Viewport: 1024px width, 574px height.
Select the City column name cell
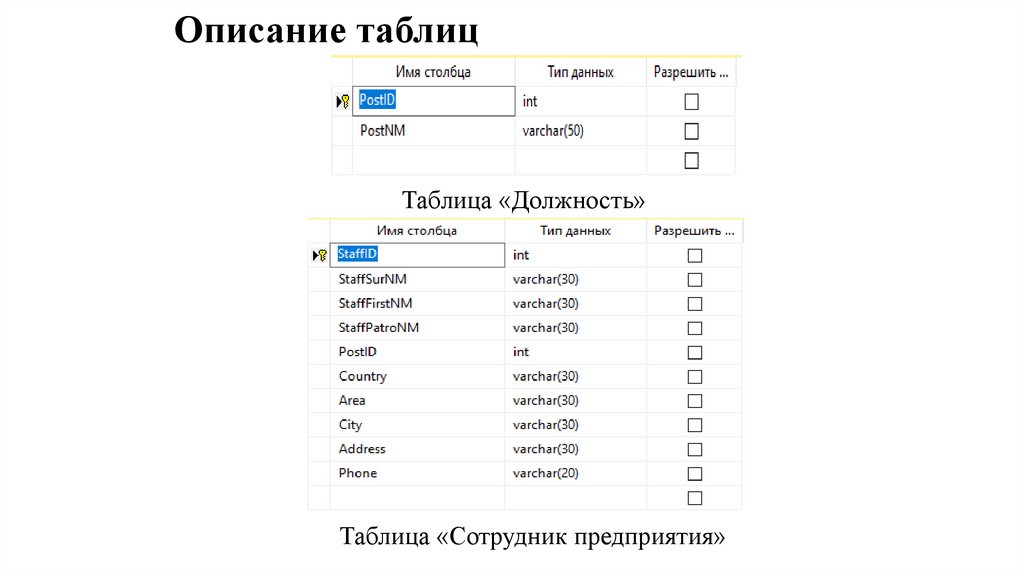(x=417, y=424)
